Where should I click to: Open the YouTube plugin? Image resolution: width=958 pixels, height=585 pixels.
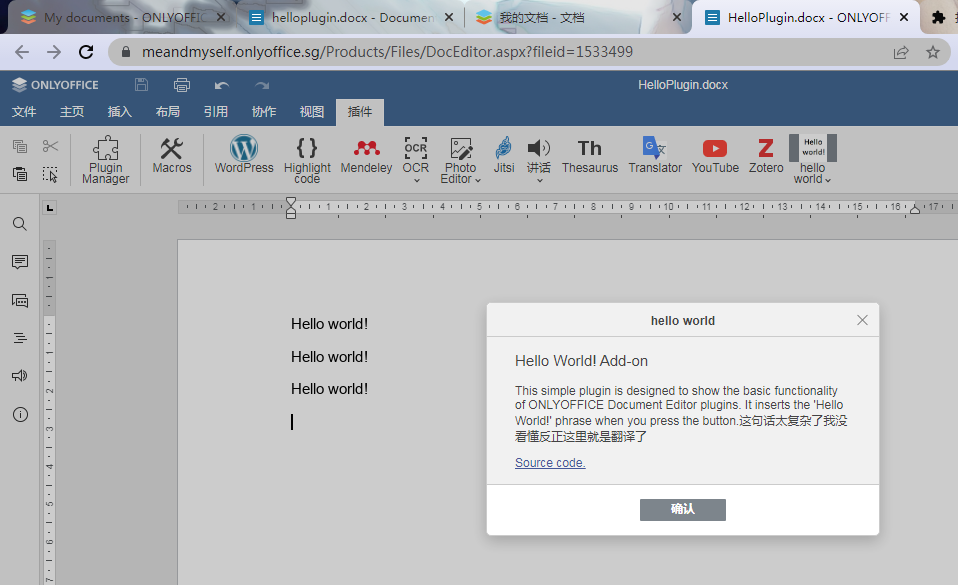tap(715, 155)
